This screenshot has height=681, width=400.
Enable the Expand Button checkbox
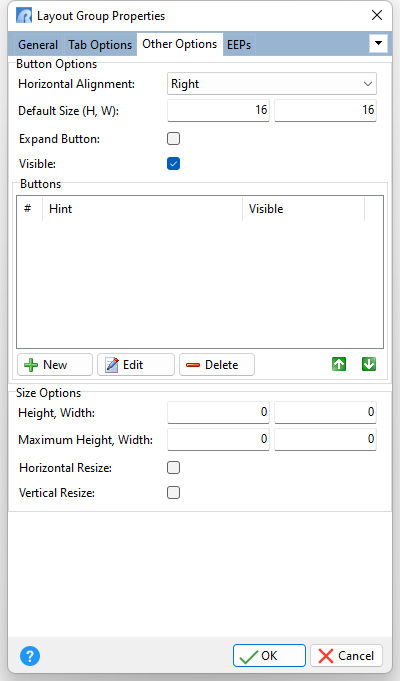click(x=173, y=139)
